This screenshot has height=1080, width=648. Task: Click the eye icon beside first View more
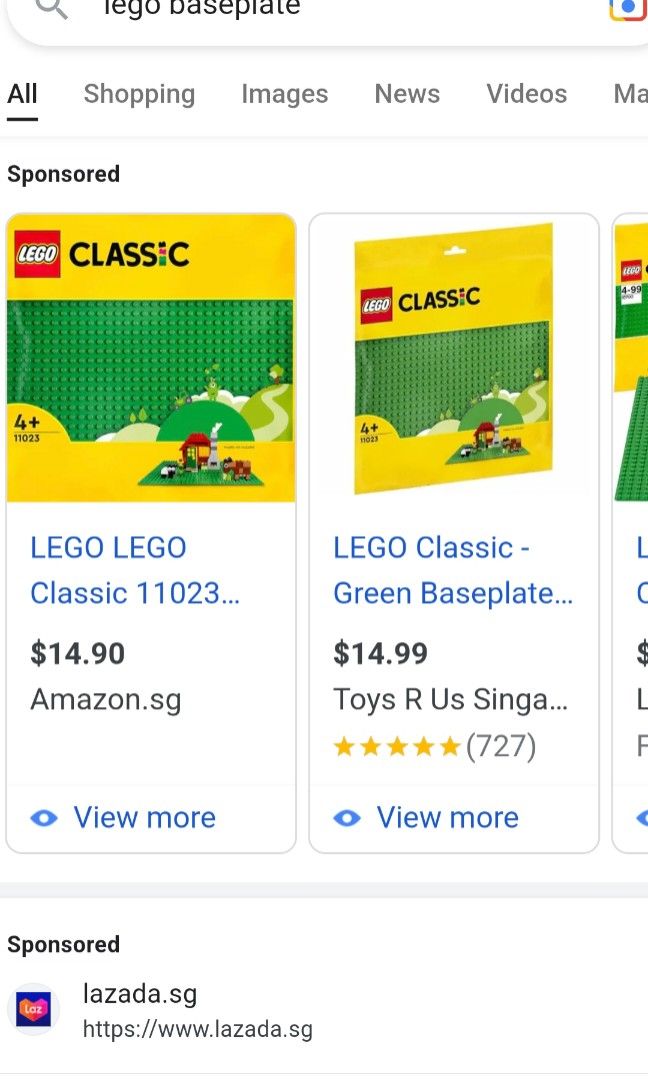(43, 818)
